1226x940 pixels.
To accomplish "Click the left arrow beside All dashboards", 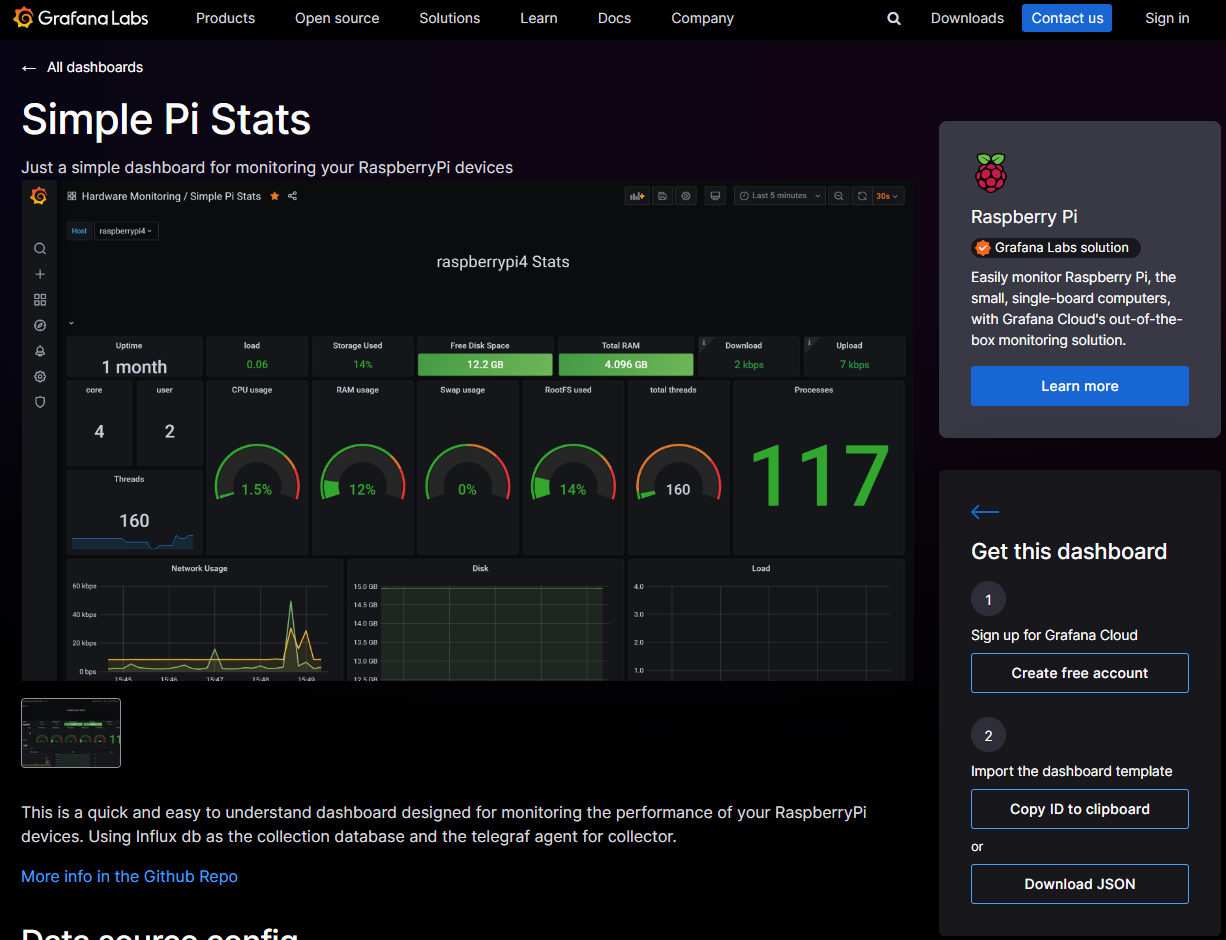I will [29, 67].
